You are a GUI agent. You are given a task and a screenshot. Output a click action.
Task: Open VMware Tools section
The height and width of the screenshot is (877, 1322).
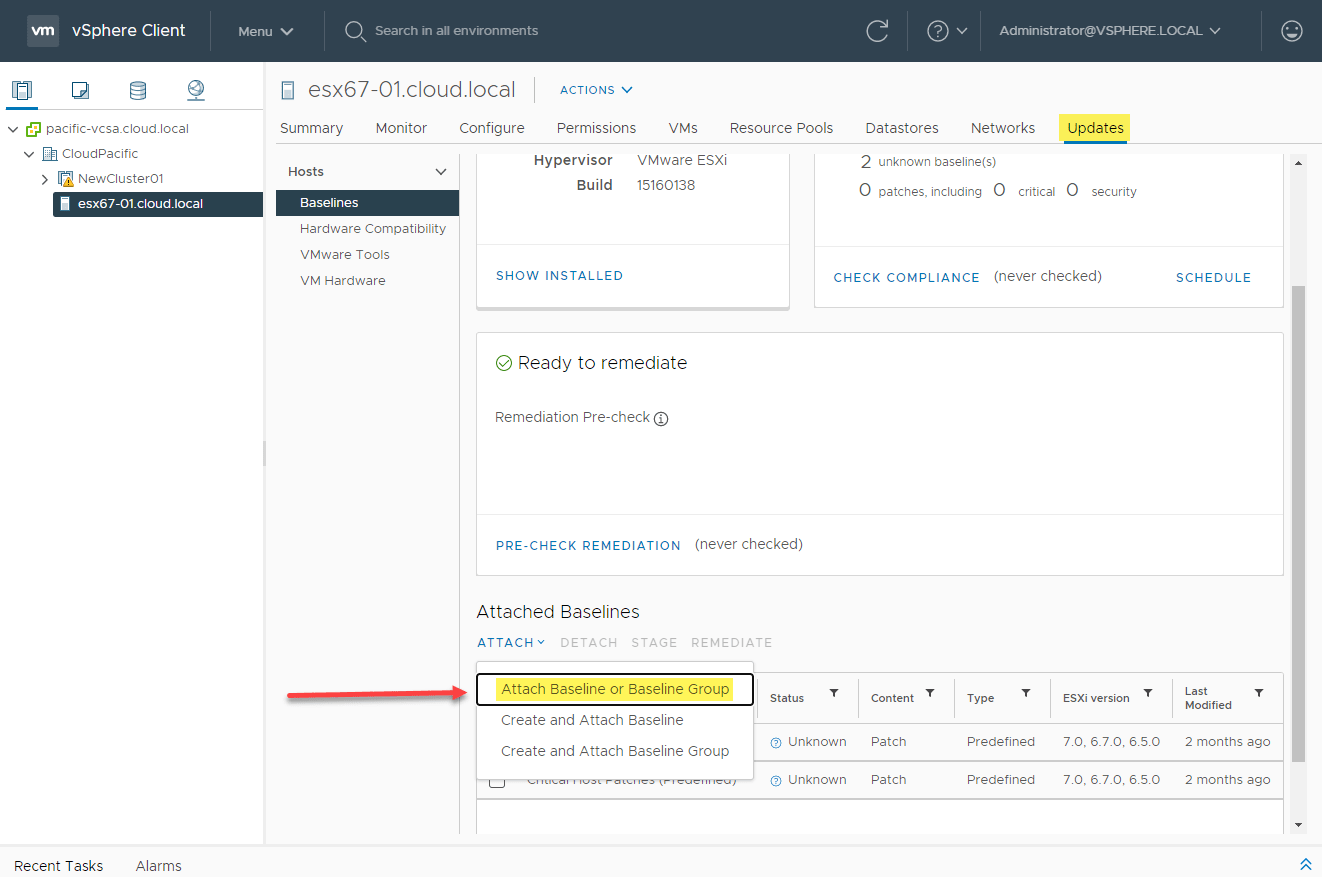click(x=345, y=255)
